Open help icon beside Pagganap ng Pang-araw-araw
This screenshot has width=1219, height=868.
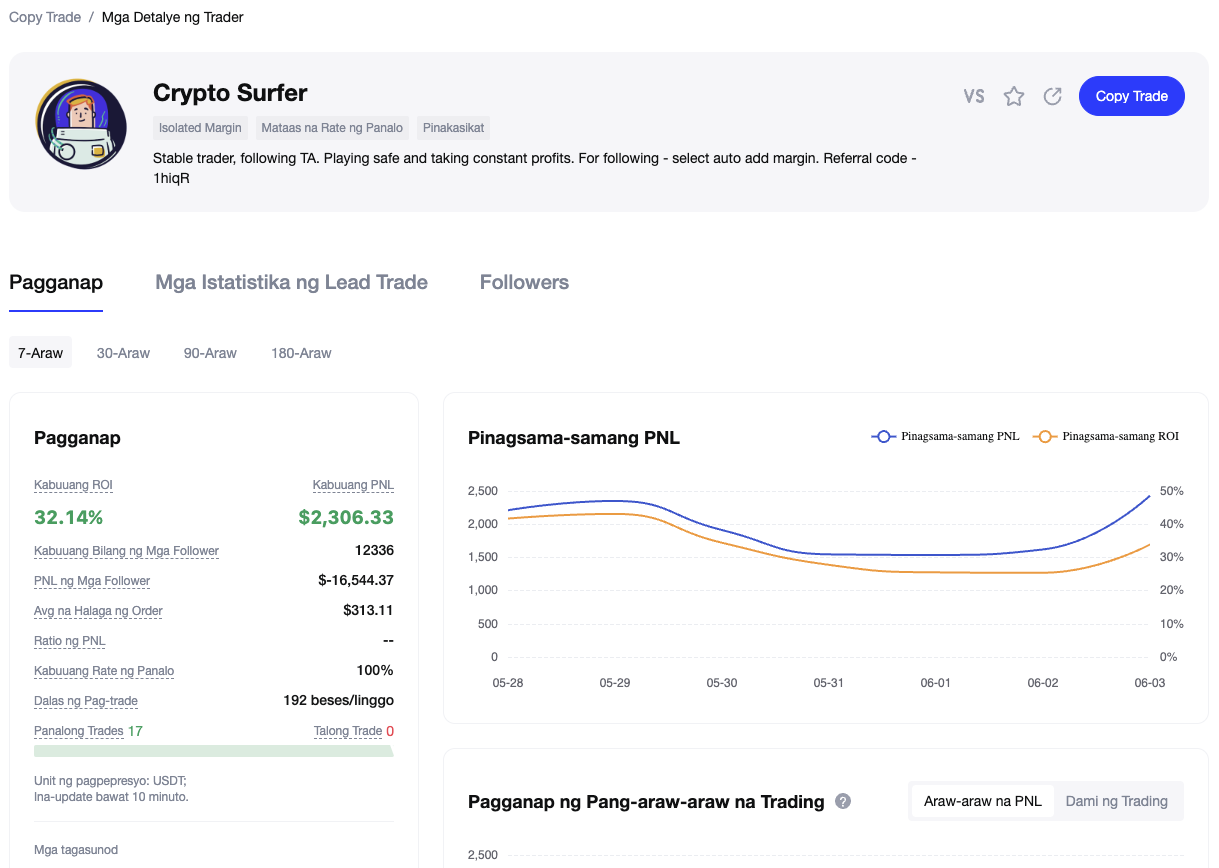(x=843, y=801)
